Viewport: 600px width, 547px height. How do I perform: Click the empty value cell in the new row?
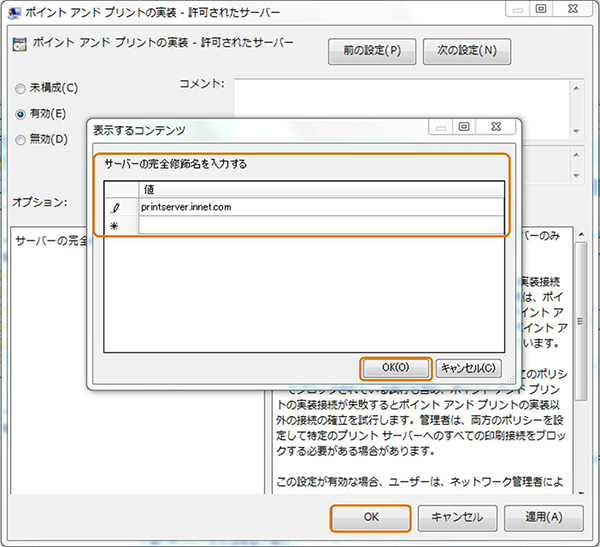point(320,226)
